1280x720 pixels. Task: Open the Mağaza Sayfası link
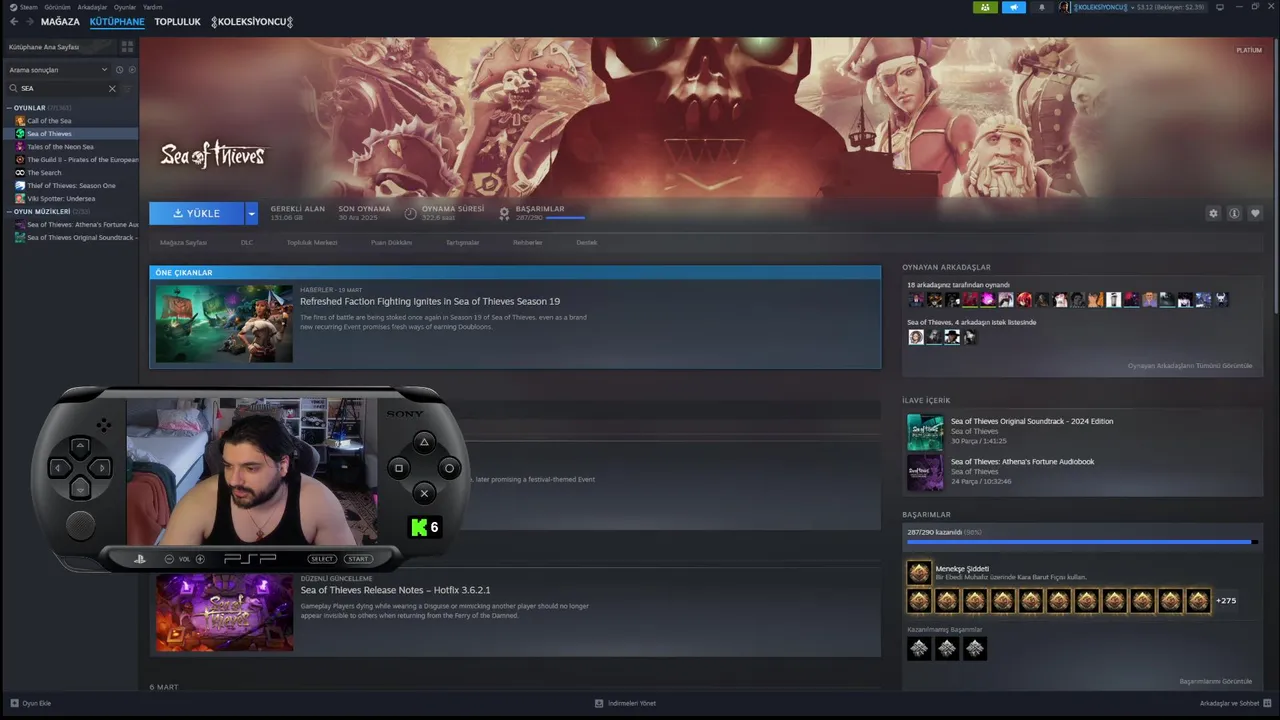click(183, 243)
